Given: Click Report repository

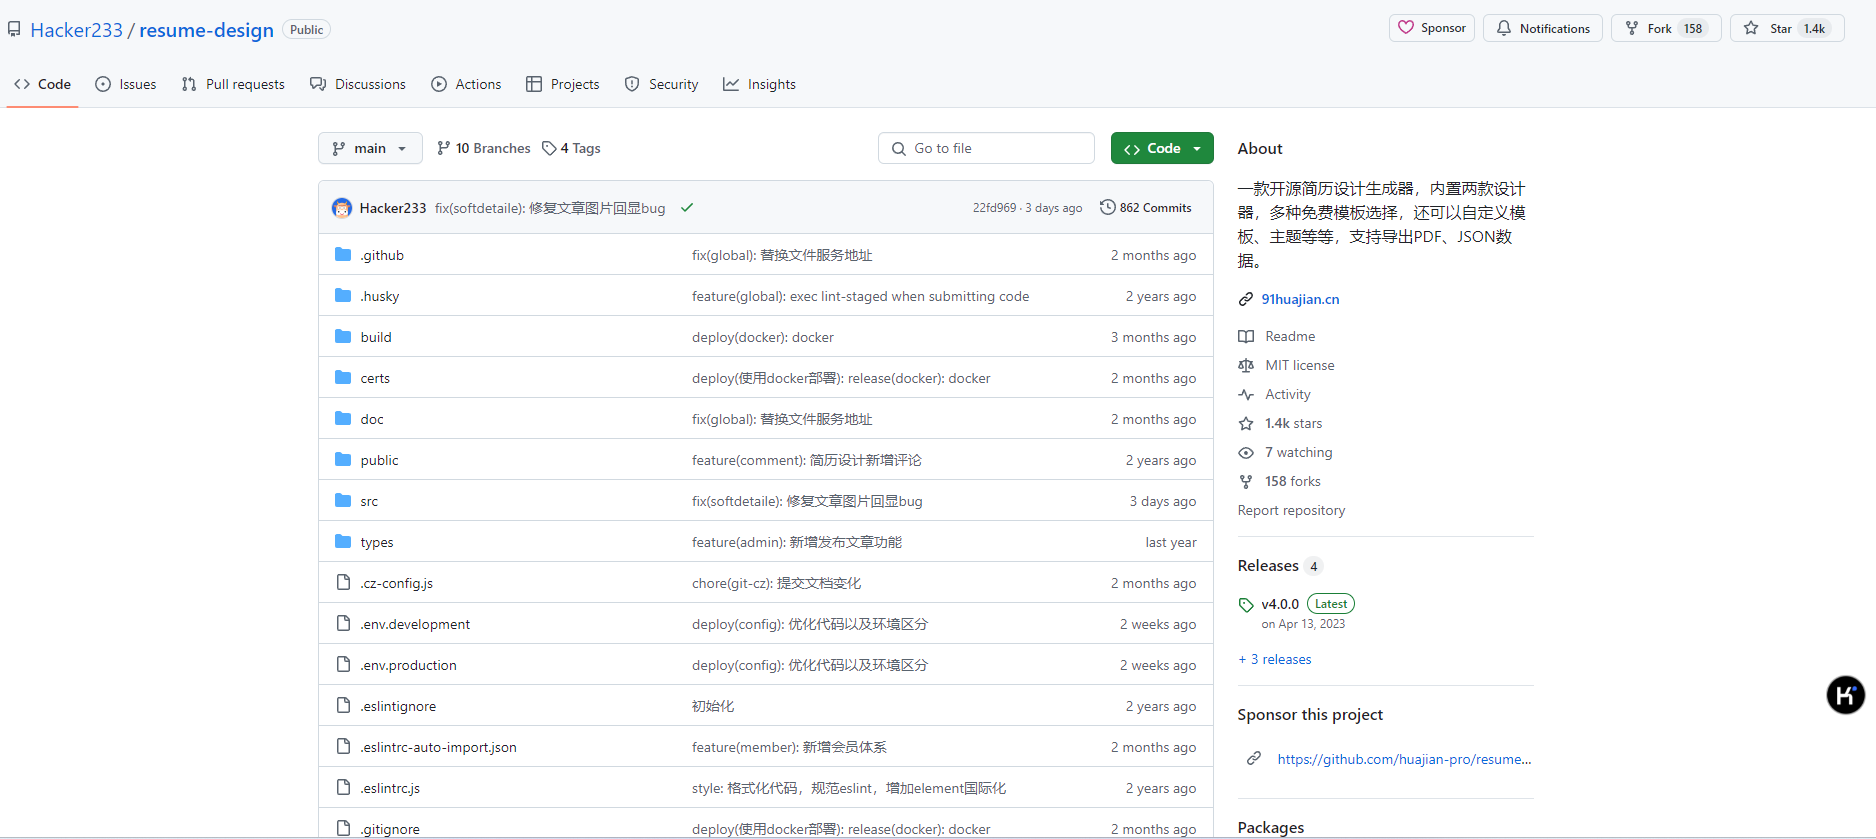Looking at the screenshot, I should 1291,510.
